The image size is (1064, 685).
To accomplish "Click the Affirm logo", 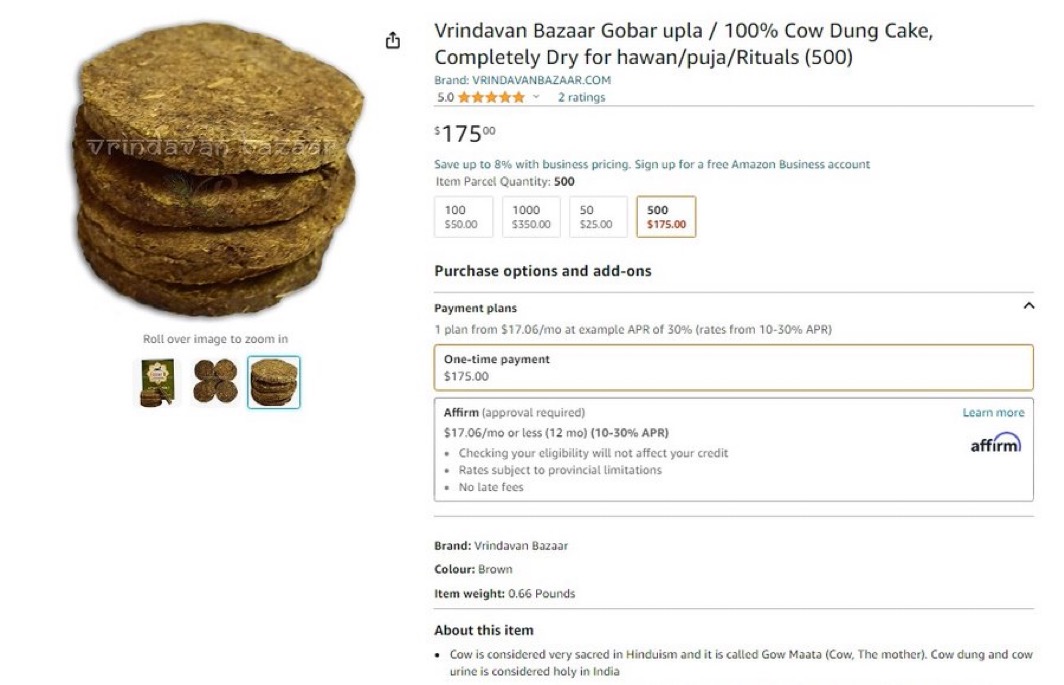I will [x=995, y=443].
